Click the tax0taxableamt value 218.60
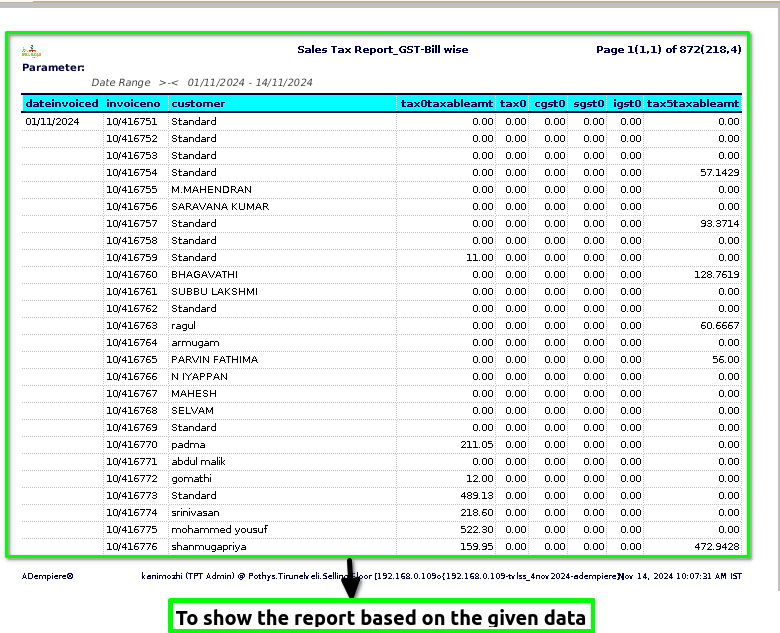The height and width of the screenshot is (633, 780). [x=477, y=513]
